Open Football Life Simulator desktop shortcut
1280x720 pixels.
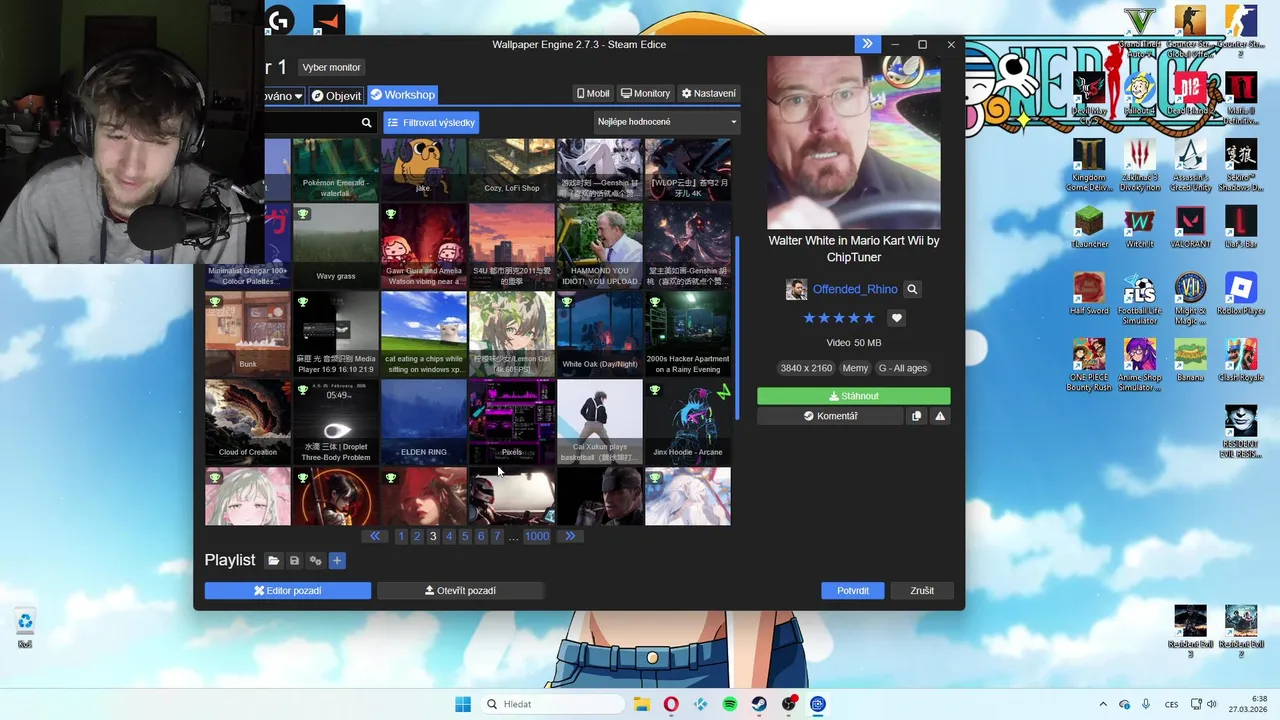point(1140,298)
